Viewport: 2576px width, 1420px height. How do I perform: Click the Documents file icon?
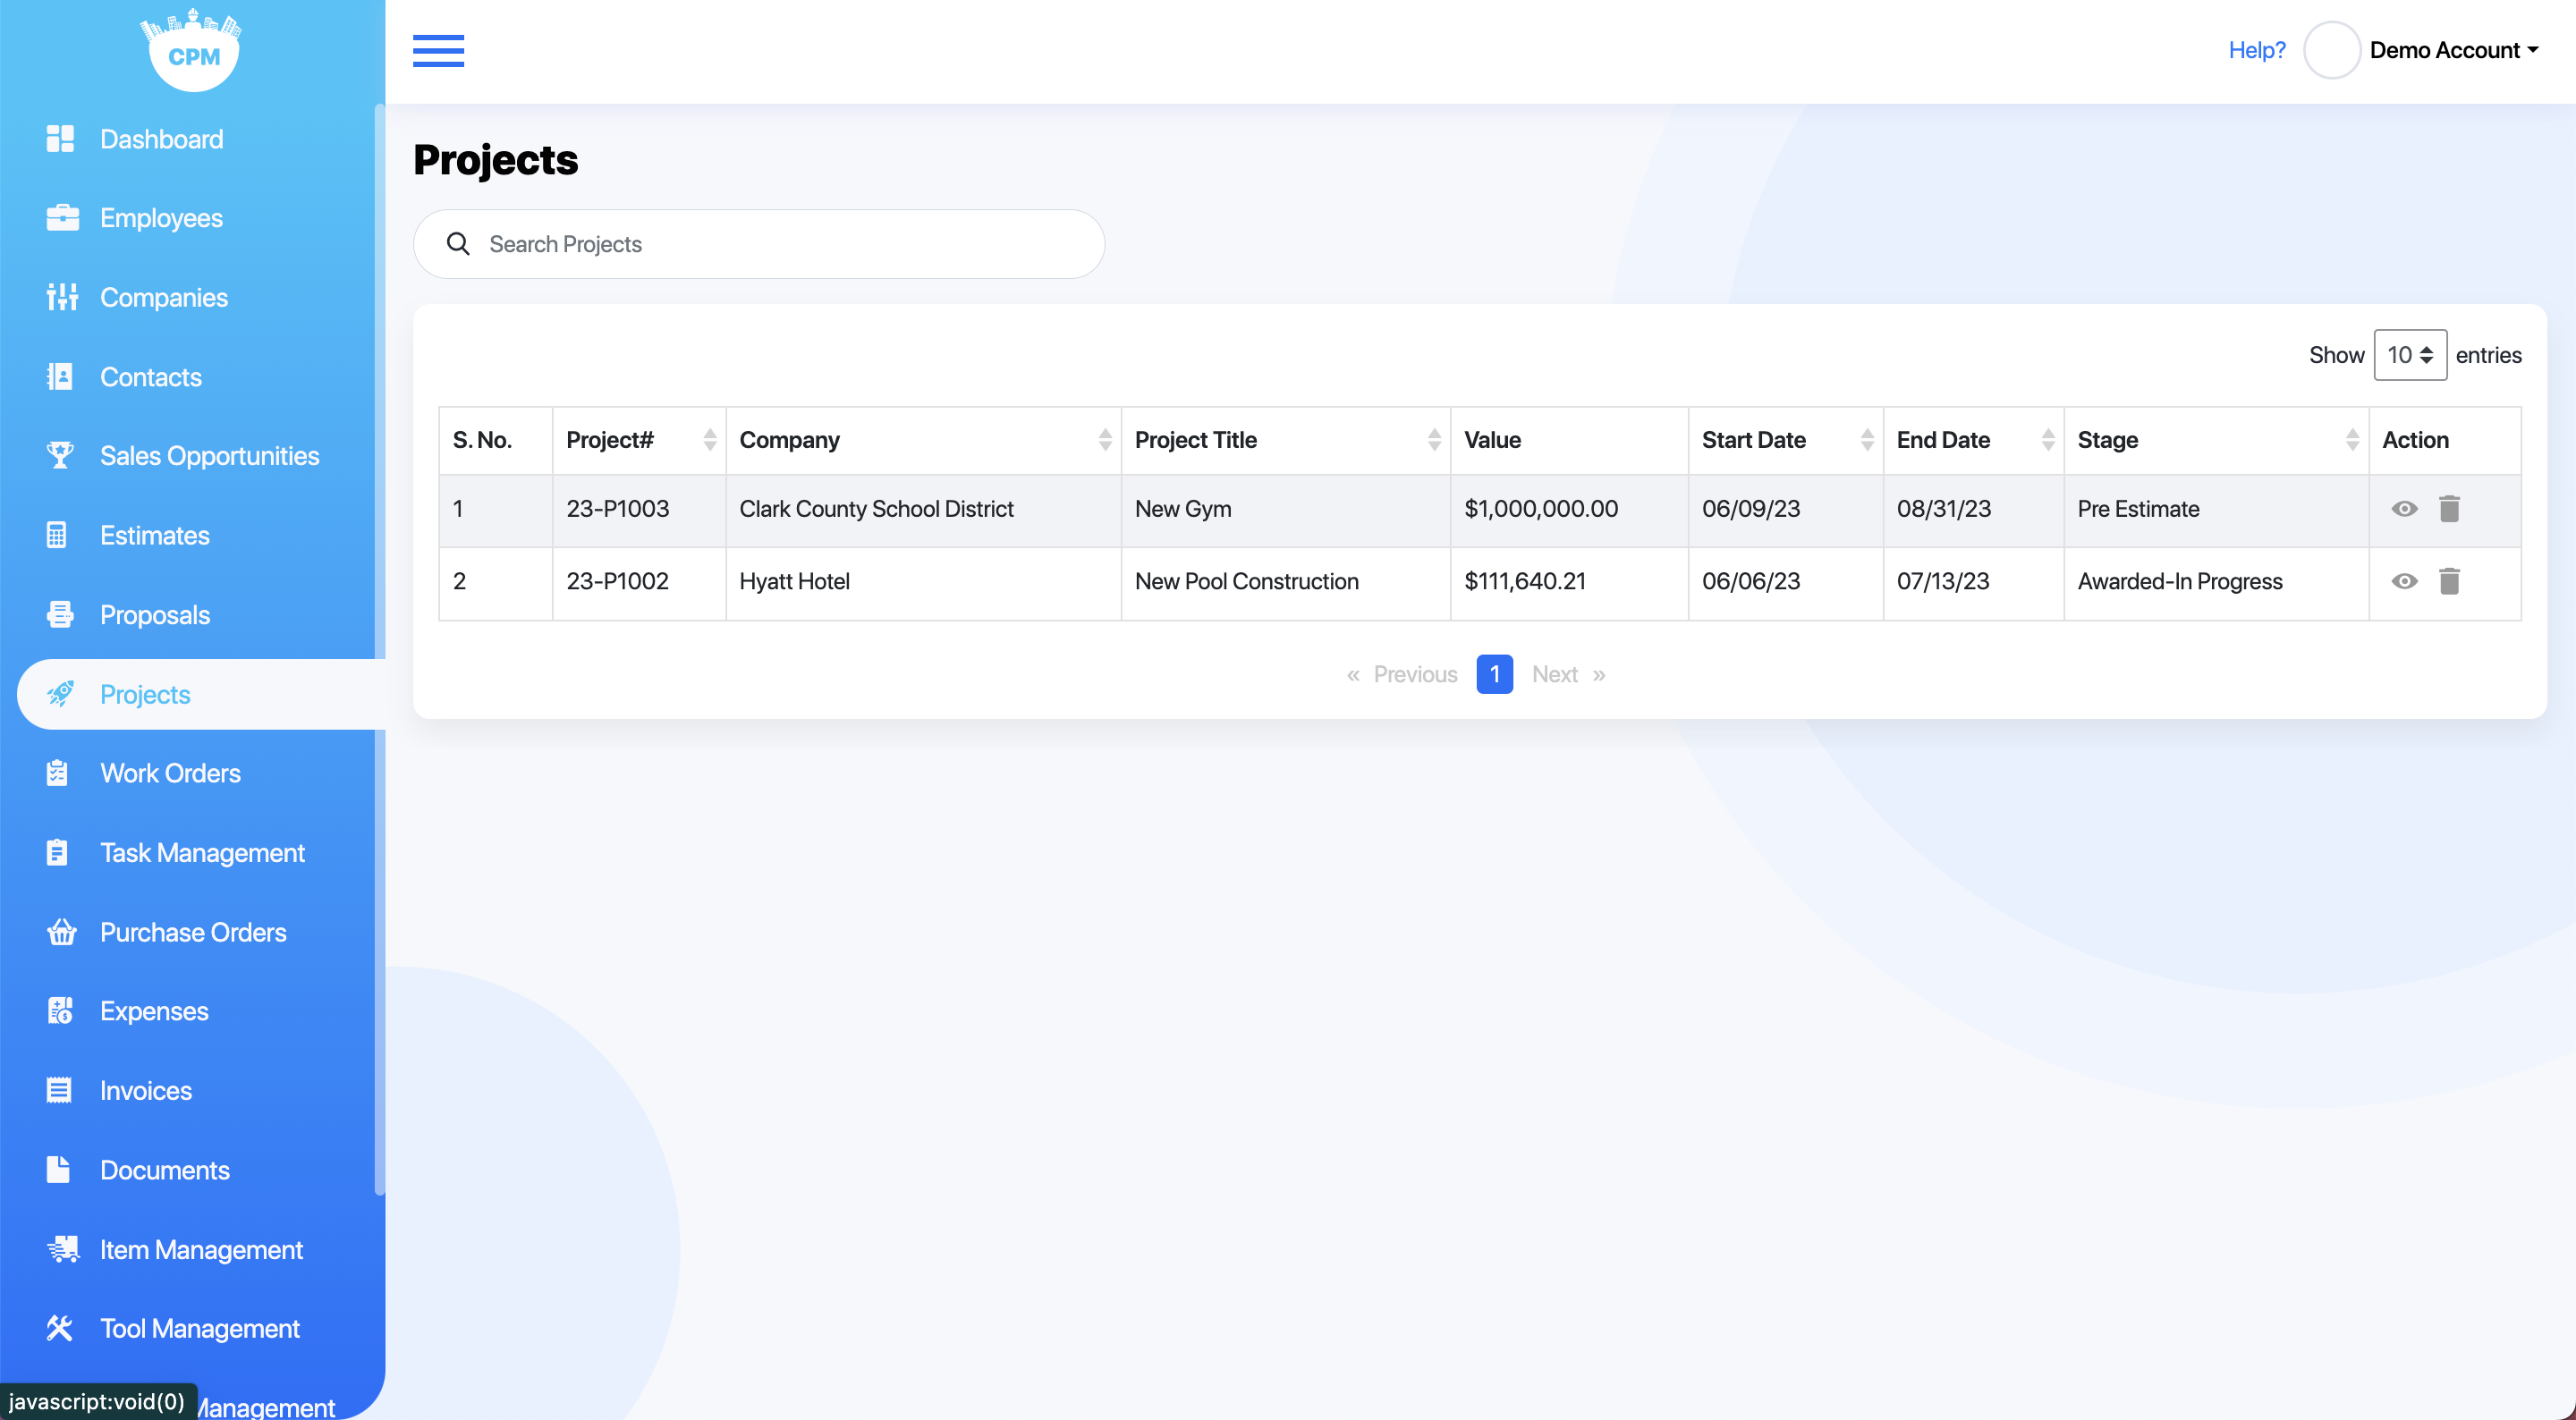pyautogui.click(x=58, y=1170)
